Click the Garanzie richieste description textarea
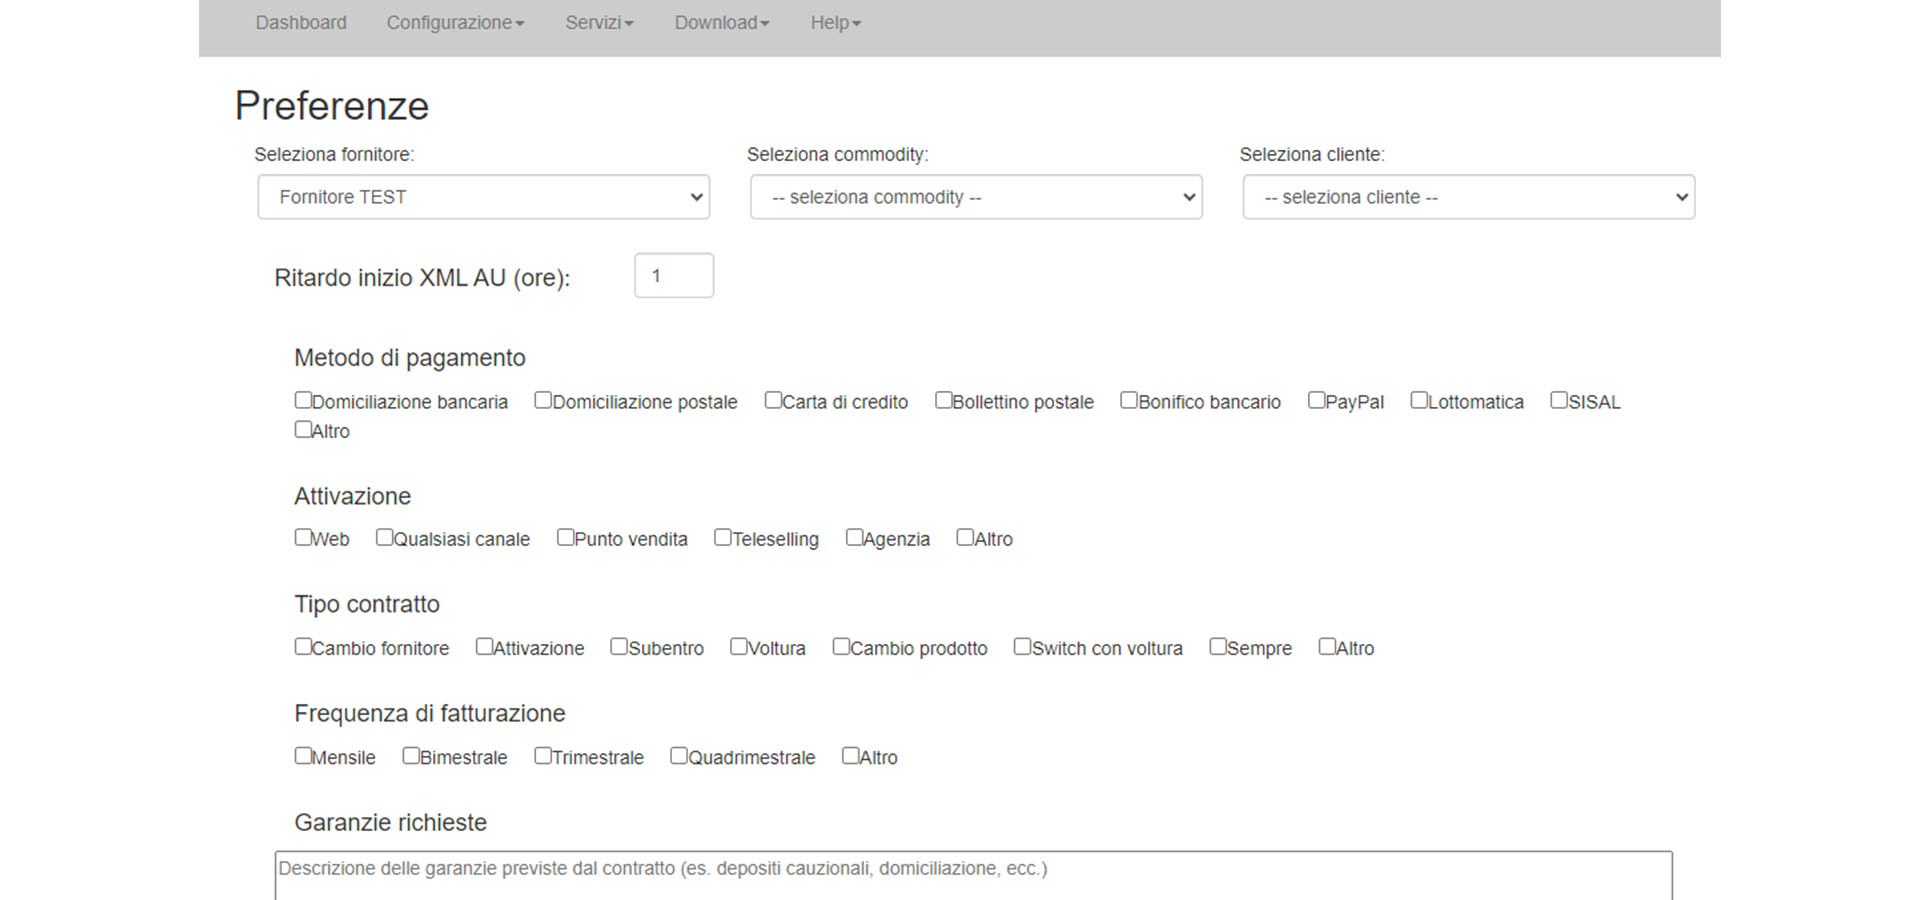Viewport: 1920px width, 900px height. pos(972,875)
